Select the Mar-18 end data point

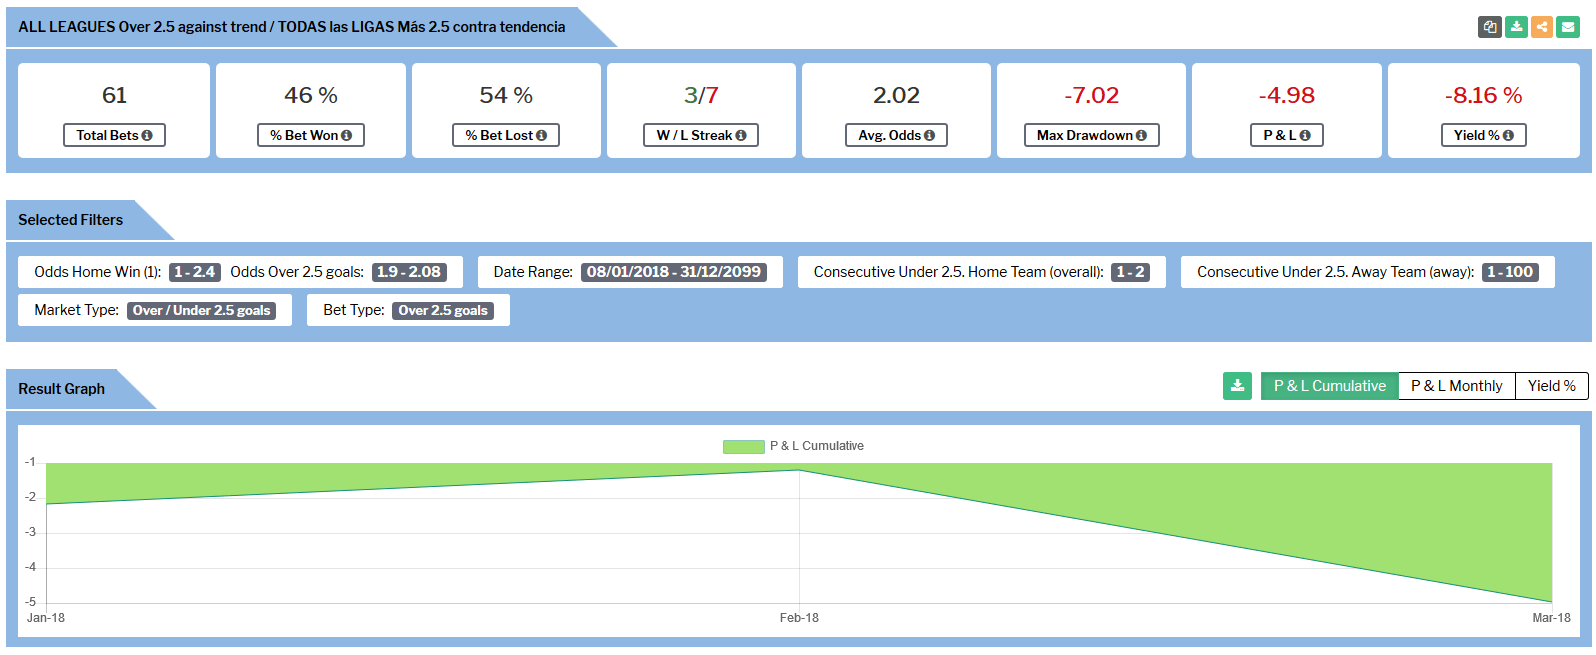(x=1551, y=602)
